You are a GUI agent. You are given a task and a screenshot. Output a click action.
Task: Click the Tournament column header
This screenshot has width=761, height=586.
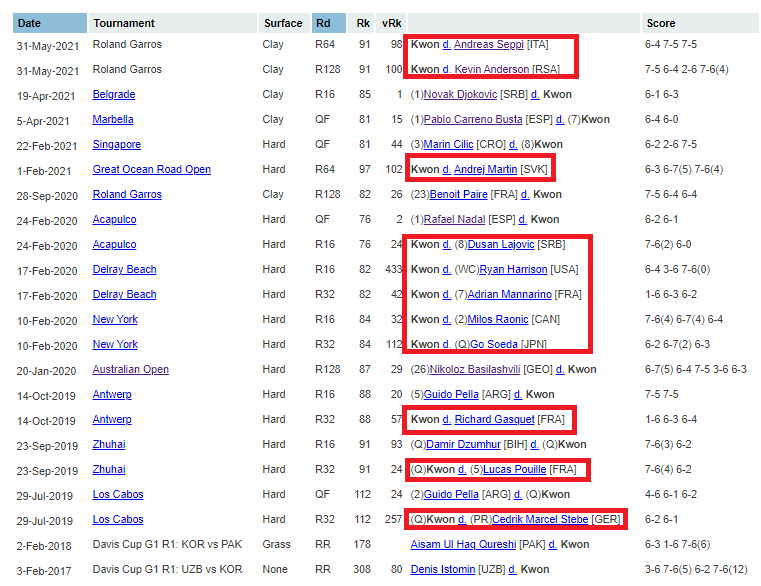point(172,23)
